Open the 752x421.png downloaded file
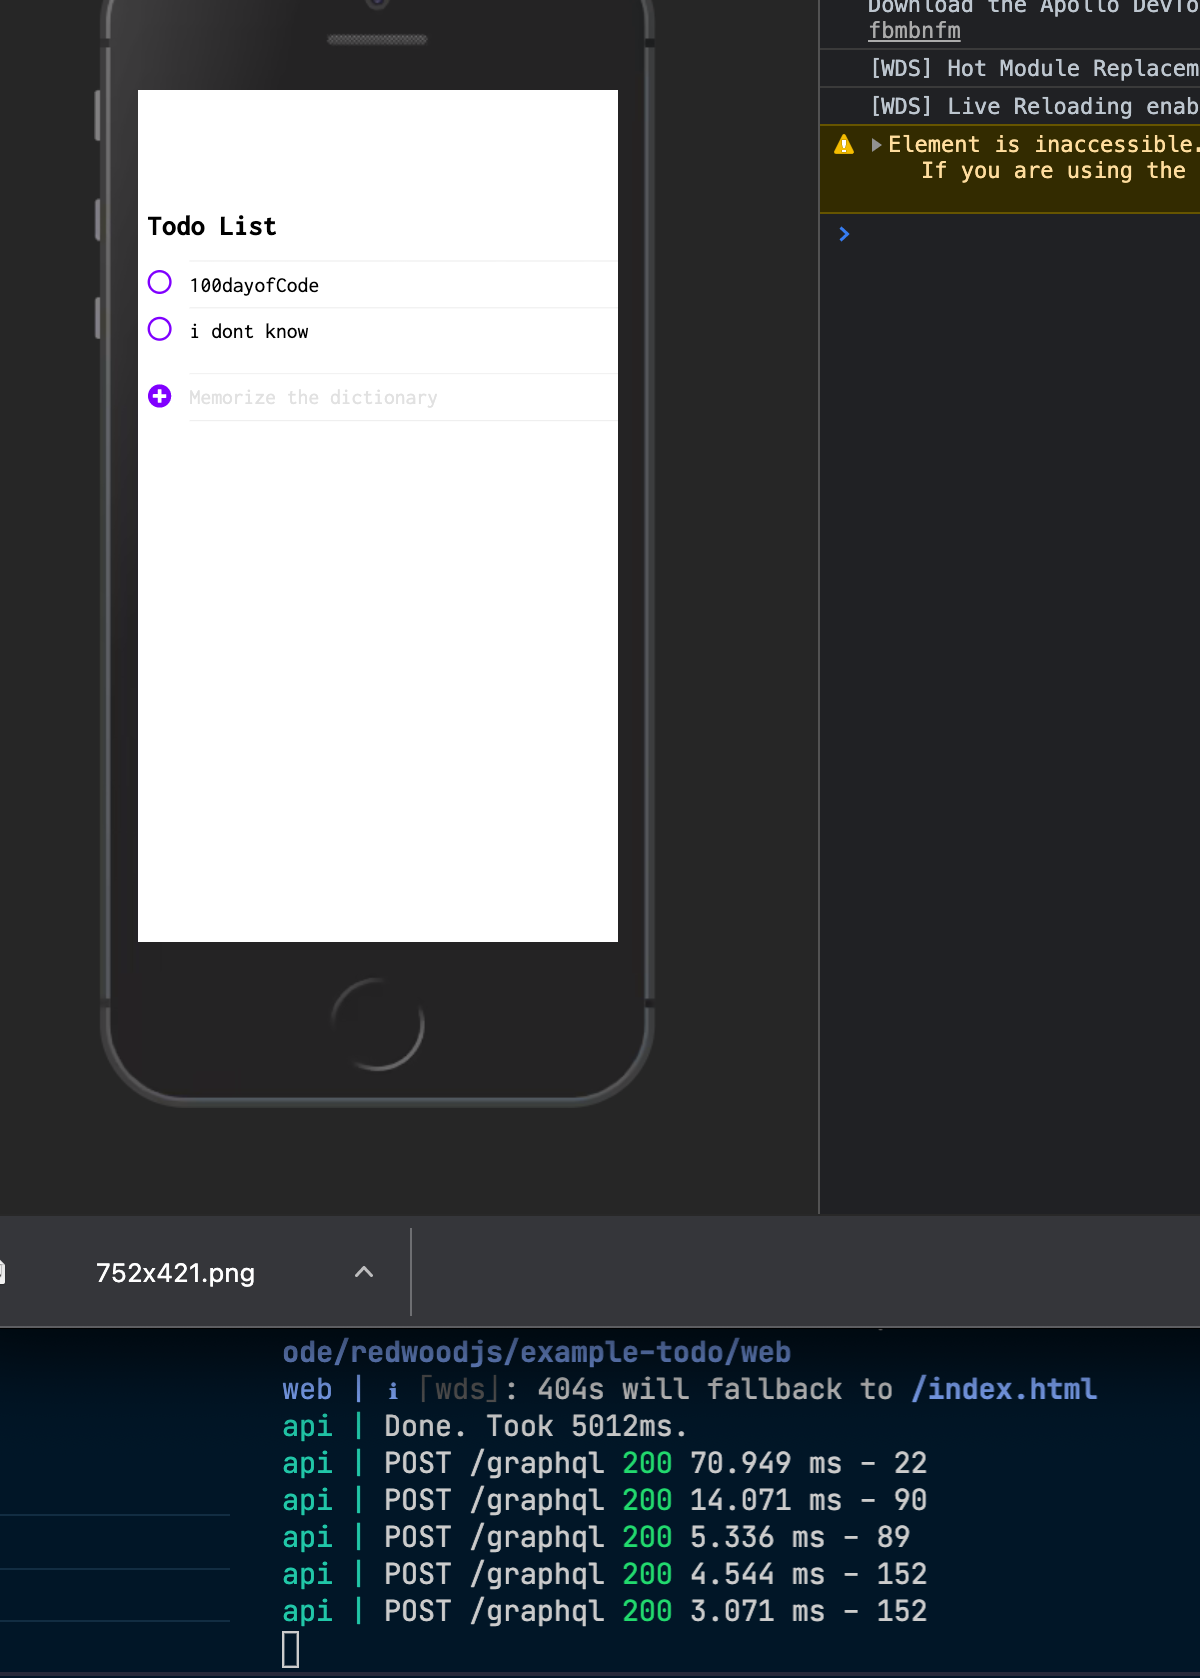1200x1678 pixels. pos(175,1273)
